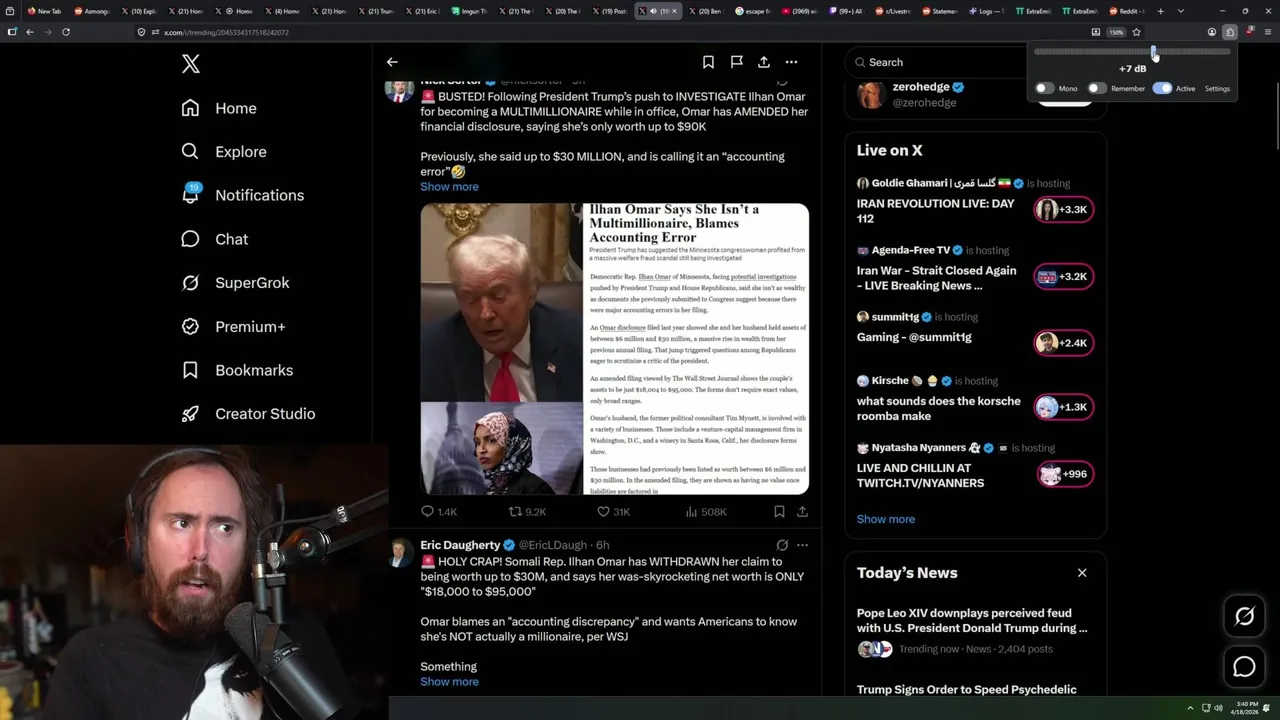Open Bookmarks in X sidebar

[x=237, y=370]
